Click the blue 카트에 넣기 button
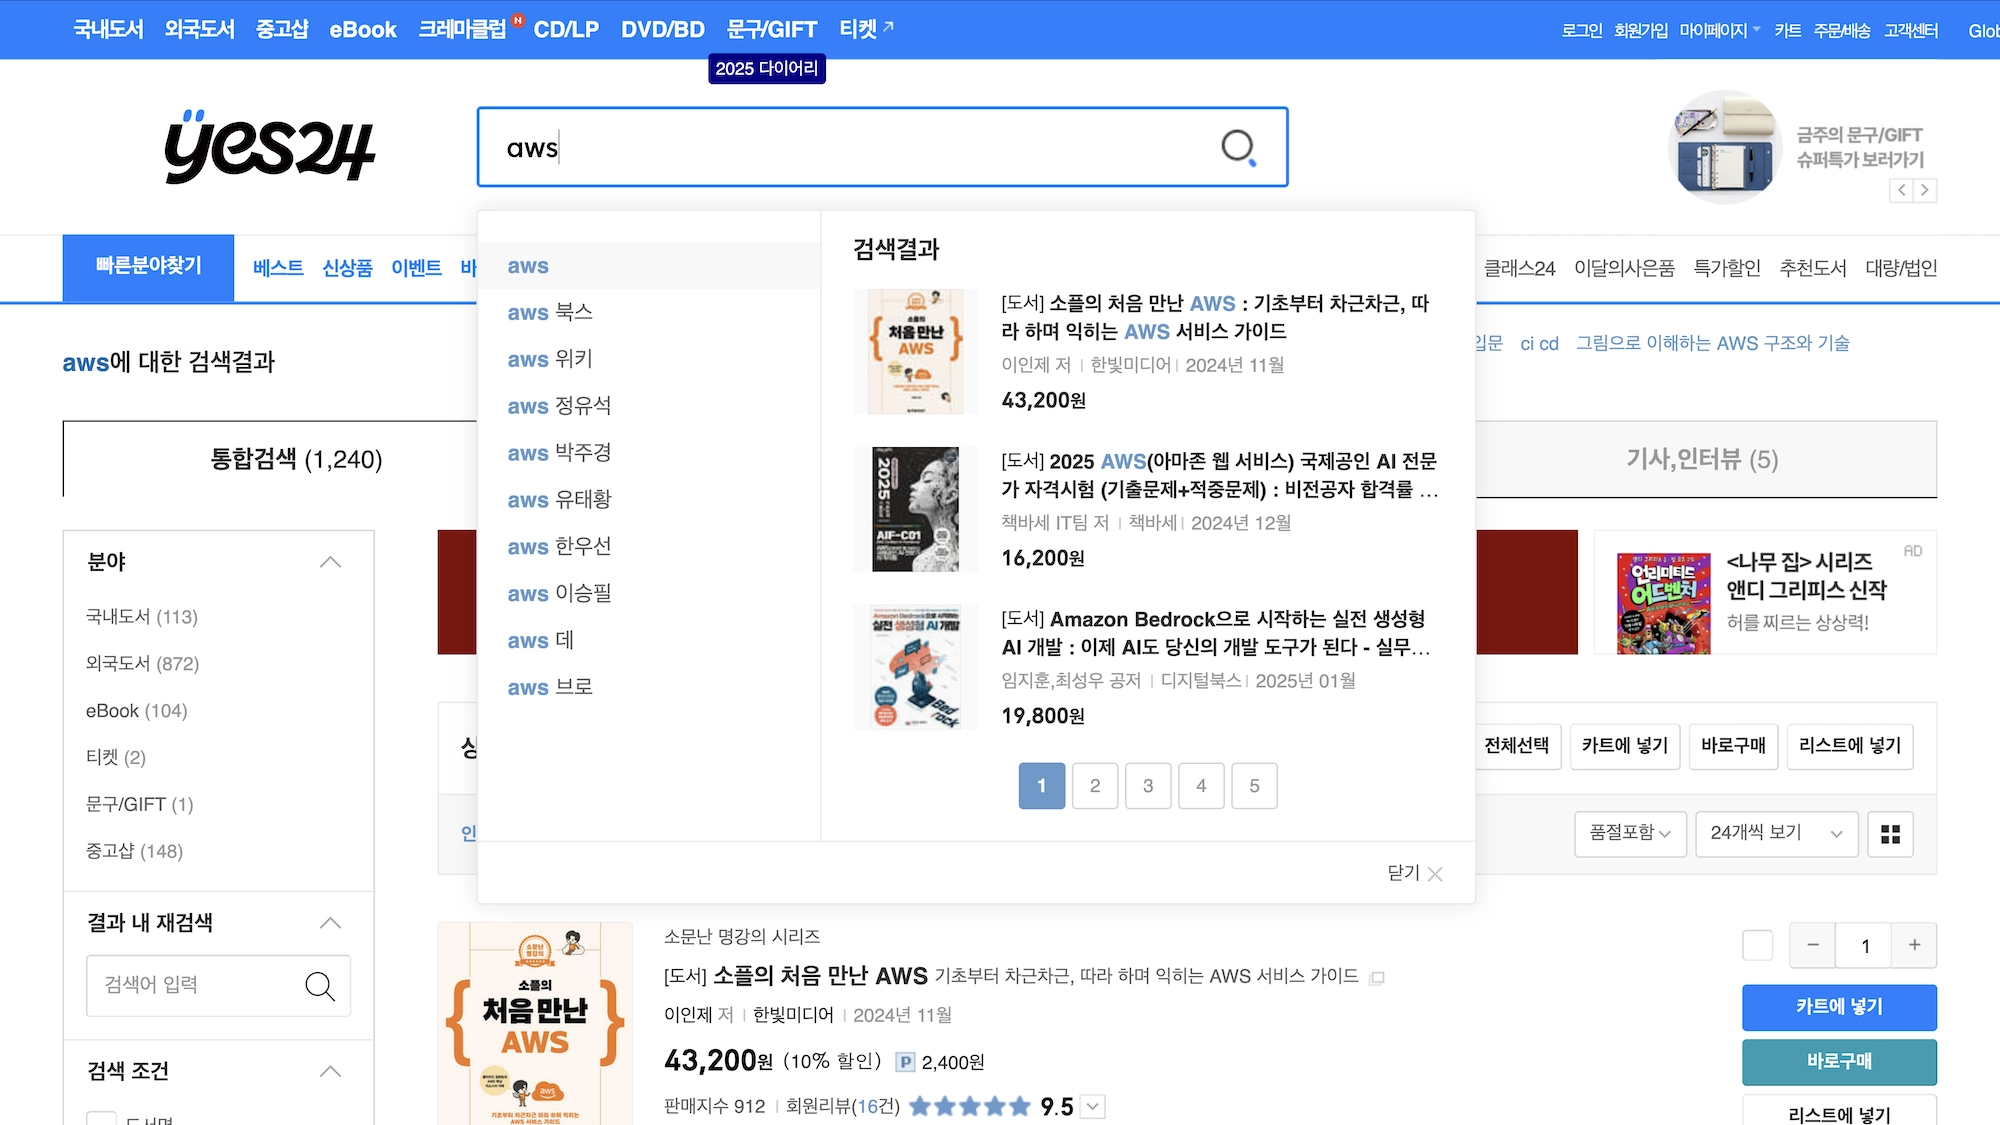 [x=1838, y=1007]
